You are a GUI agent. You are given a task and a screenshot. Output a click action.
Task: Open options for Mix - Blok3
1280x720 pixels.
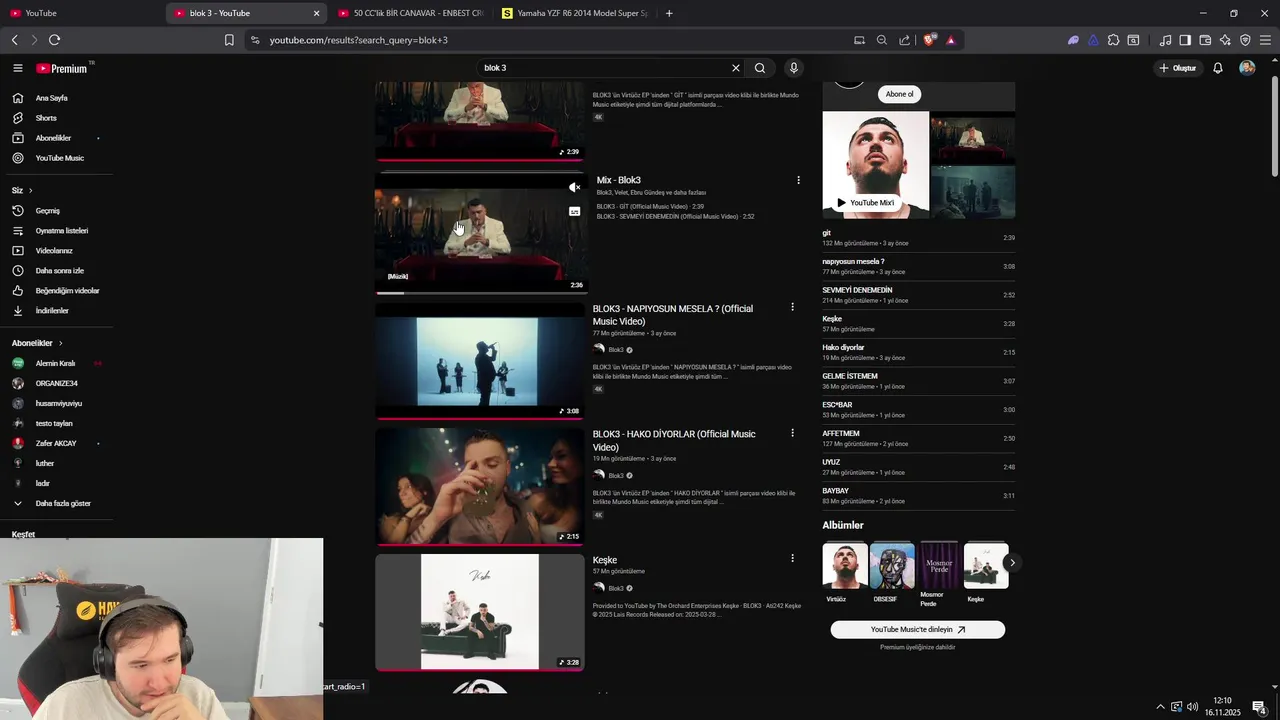(798, 180)
